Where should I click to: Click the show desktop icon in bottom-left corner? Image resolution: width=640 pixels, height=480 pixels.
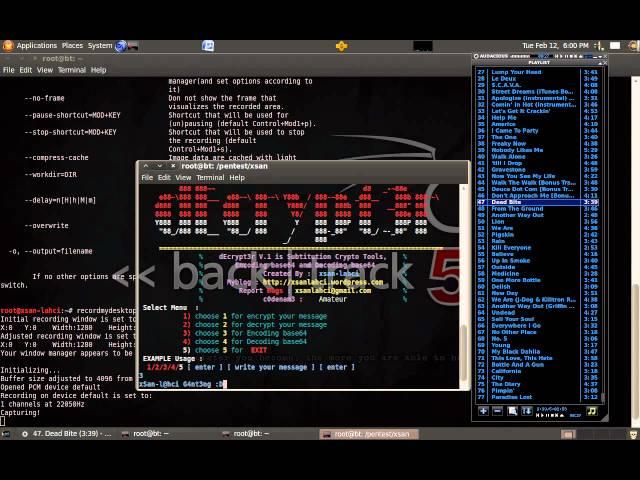(7, 434)
